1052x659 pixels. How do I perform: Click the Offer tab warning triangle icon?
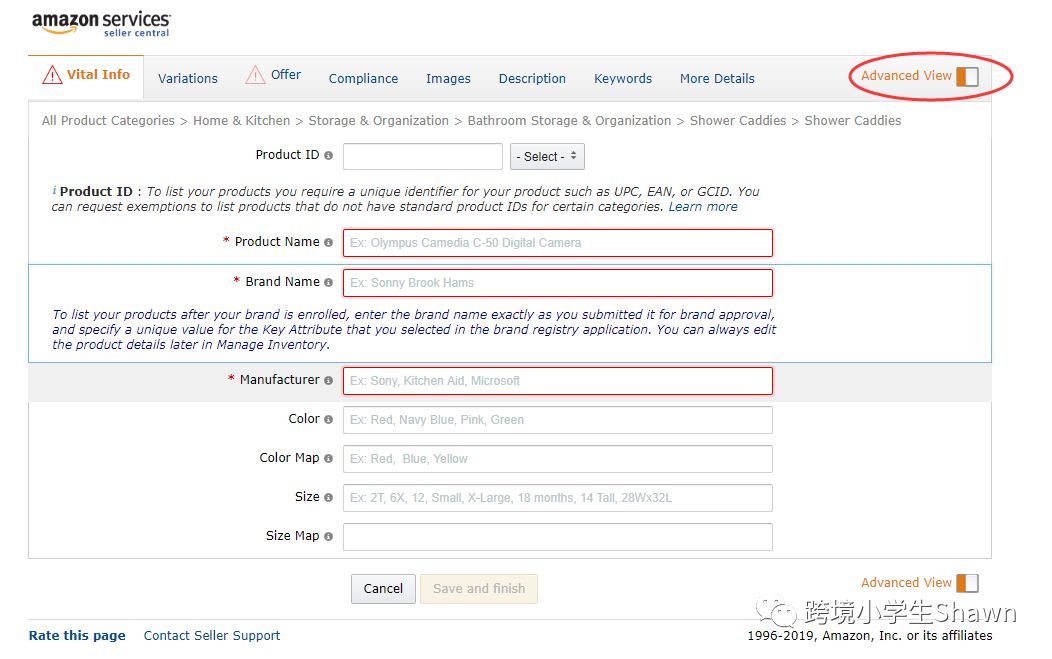(x=255, y=74)
